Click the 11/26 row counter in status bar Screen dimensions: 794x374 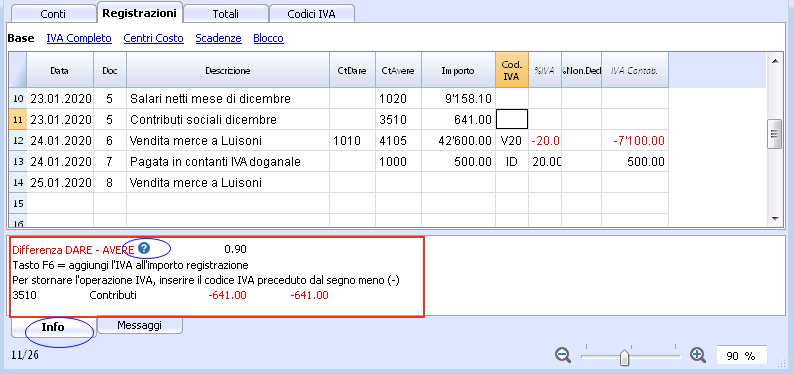pyautogui.click(x=25, y=355)
